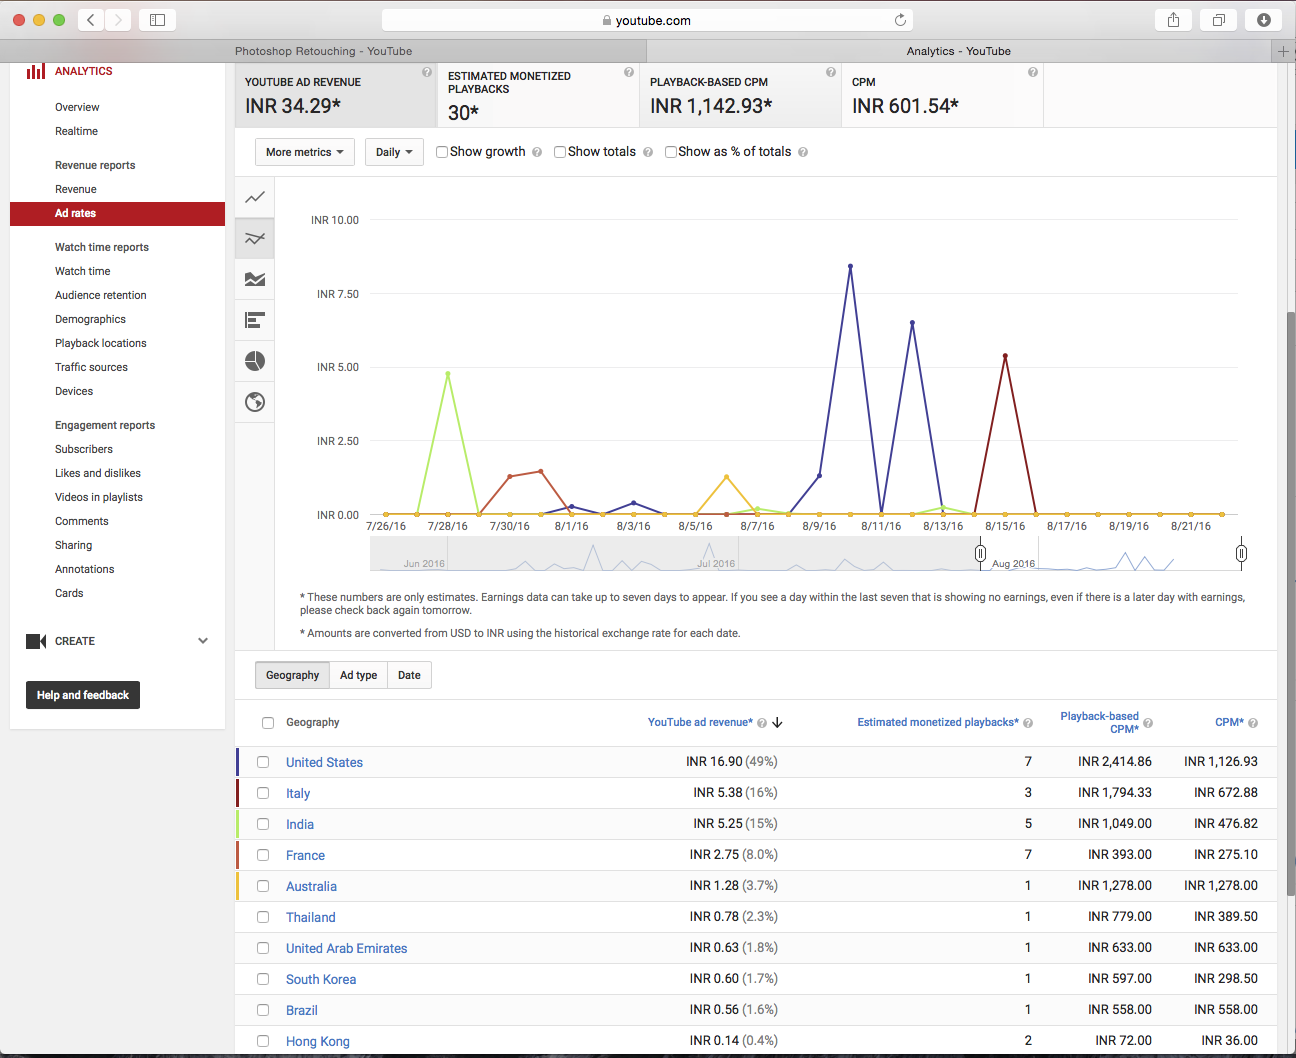The height and width of the screenshot is (1058, 1296).
Task: Open Revenue report in sidebar
Action: click(x=76, y=189)
